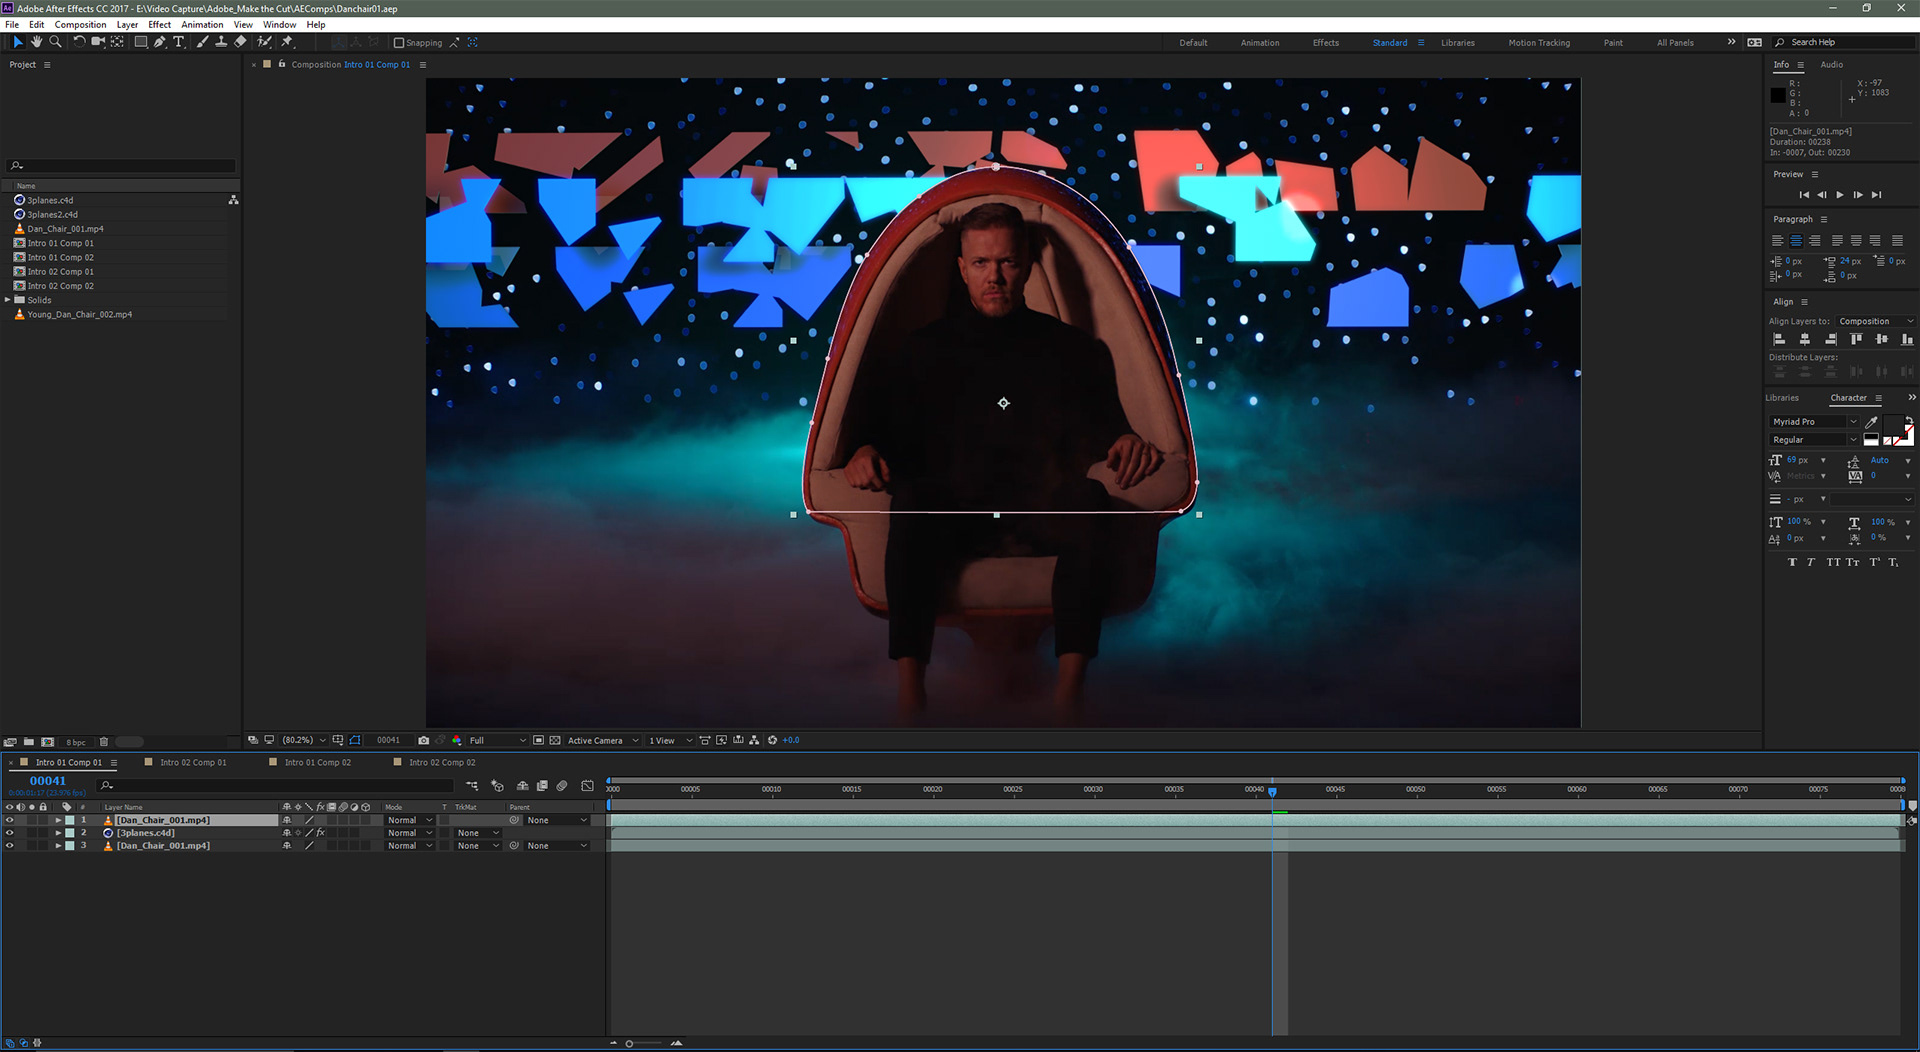Expand the 3planes.c4d layer properties
Viewport: 1920px width, 1052px height.
58,833
